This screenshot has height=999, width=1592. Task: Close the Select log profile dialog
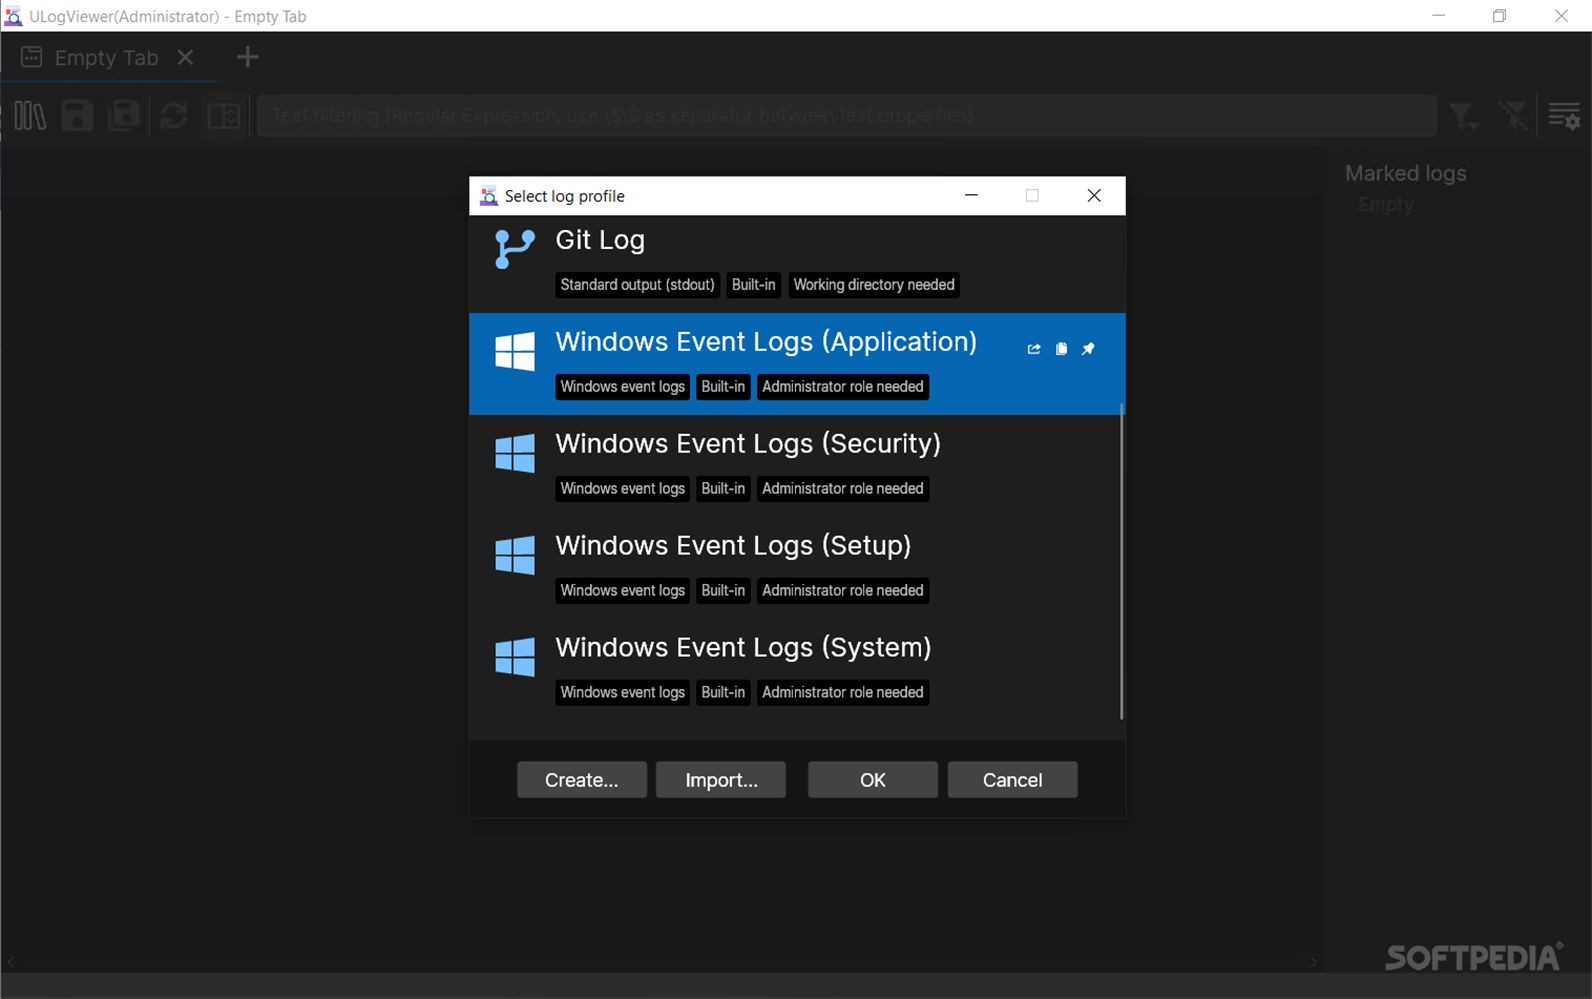[x=1094, y=196]
